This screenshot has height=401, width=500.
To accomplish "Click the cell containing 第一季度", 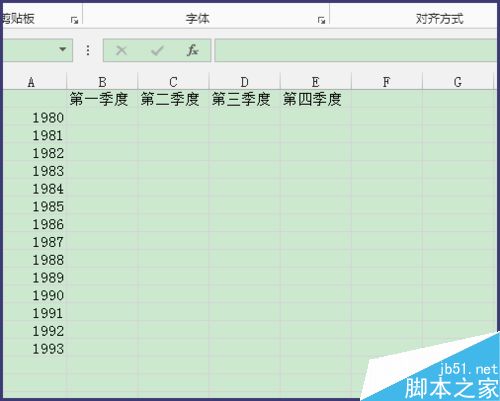I will click(x=102, y=99).
